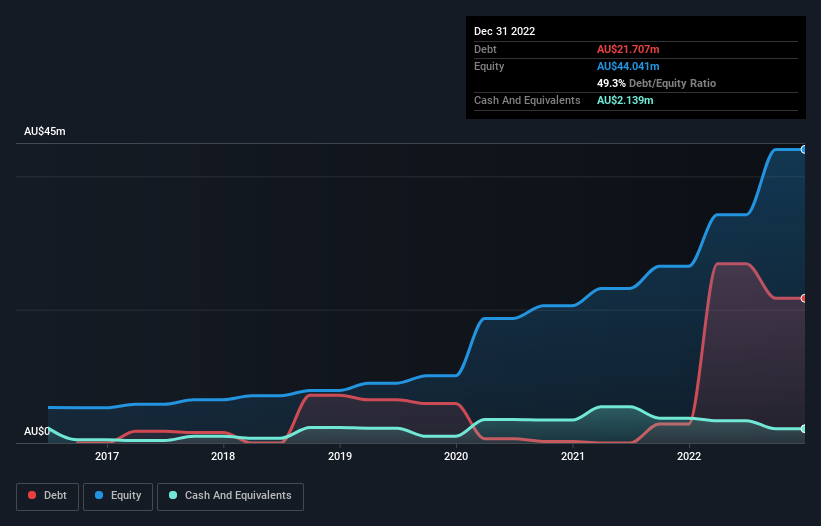Click the Equity row label in tooltip
Screen dimensions: 821x526
pyautogui.click(x=489, y=66)
